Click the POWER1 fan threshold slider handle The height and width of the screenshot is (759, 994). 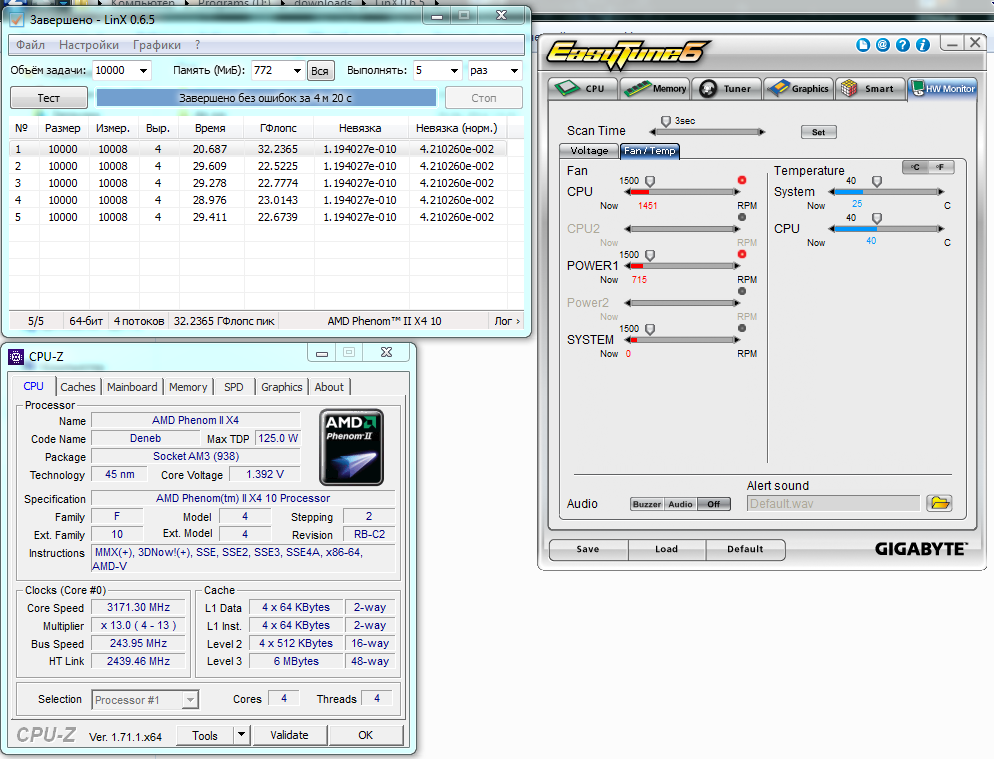[x=650, y=256]
